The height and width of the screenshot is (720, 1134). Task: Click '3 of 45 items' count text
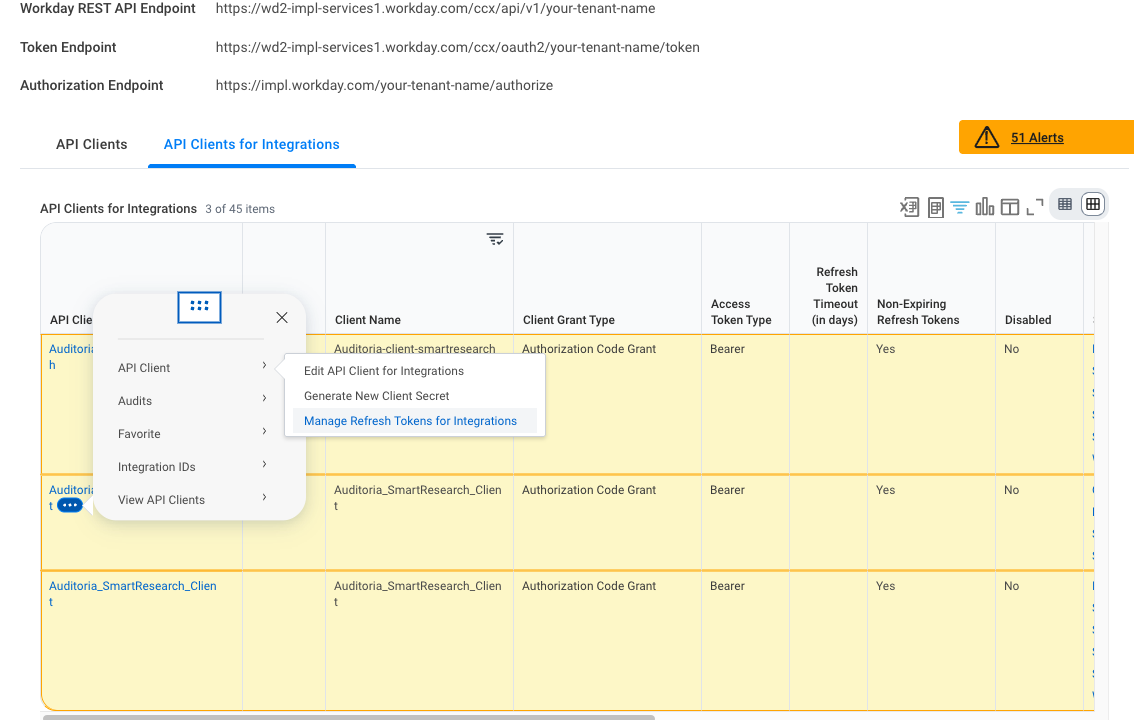240,209
